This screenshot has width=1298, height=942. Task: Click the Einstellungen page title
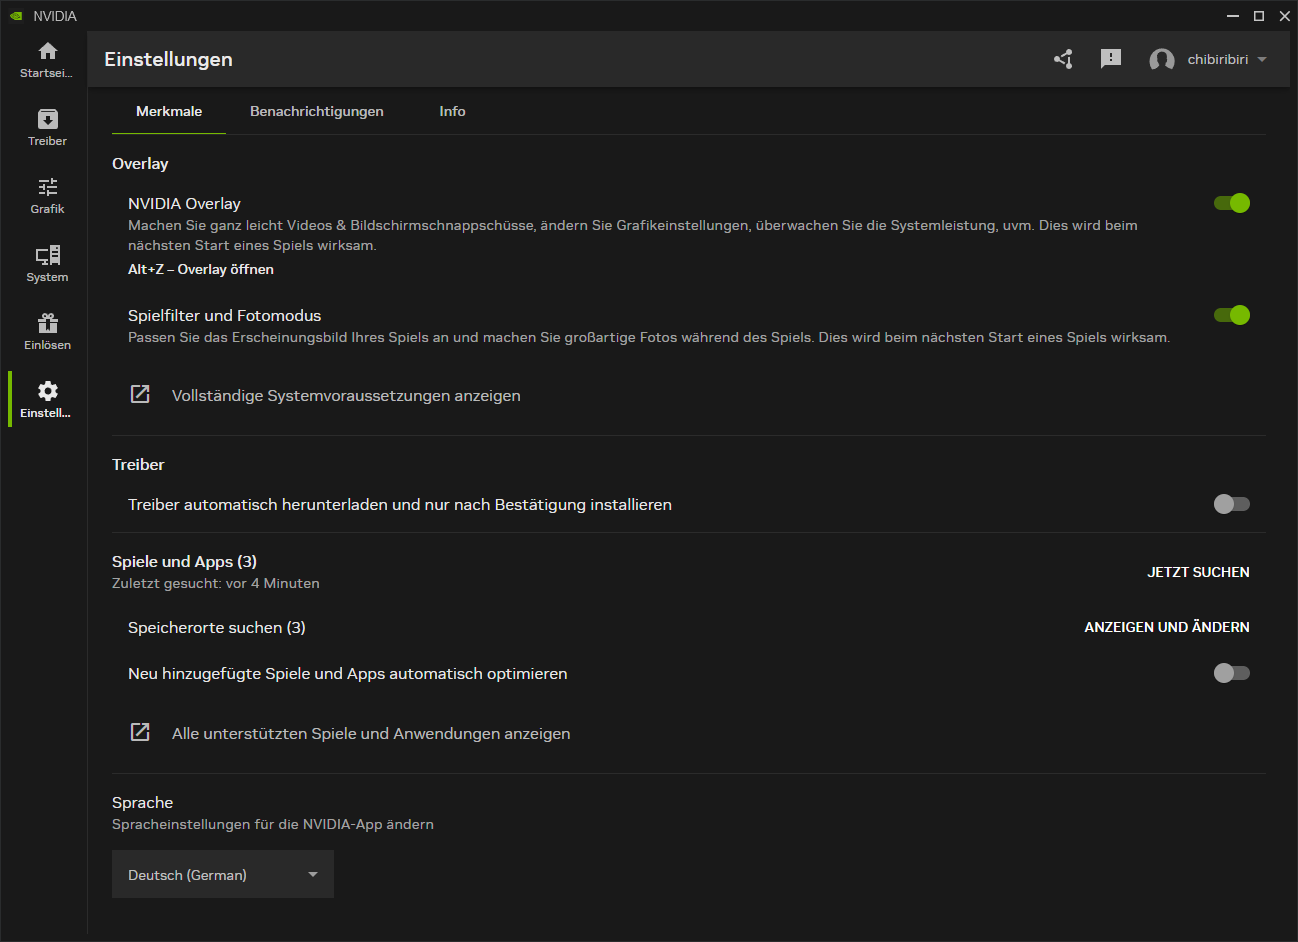[168, 59]
